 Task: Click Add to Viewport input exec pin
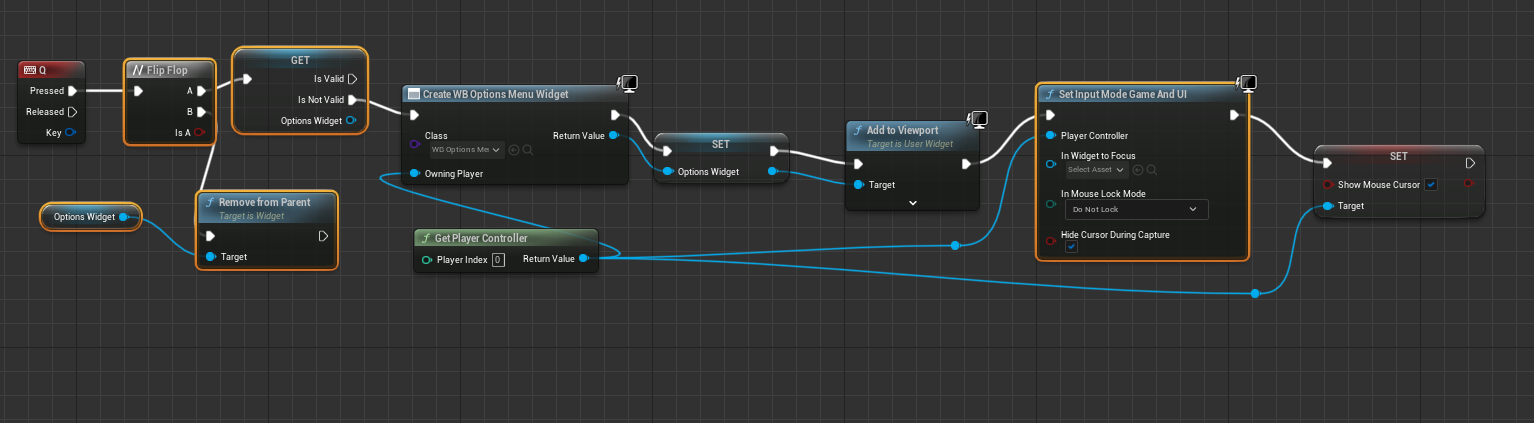pyautogui.click(x=858, y=164)
